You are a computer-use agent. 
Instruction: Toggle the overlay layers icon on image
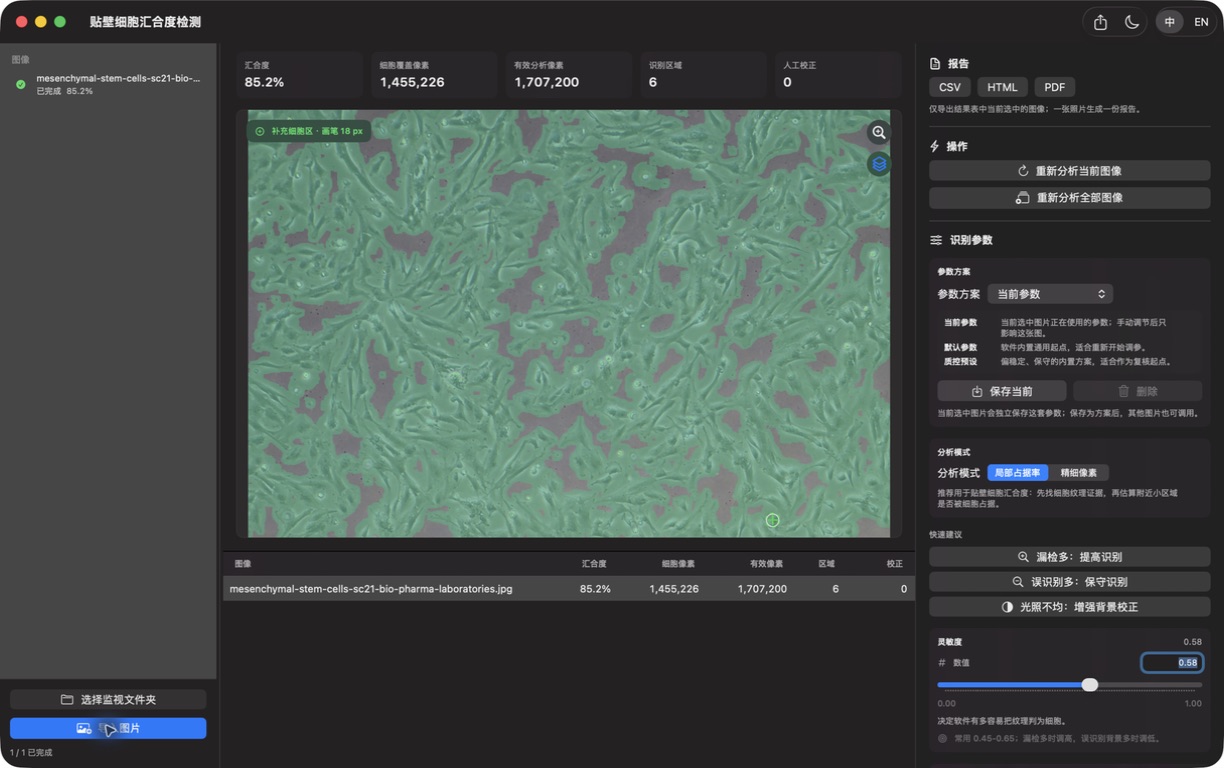(879, 164)
